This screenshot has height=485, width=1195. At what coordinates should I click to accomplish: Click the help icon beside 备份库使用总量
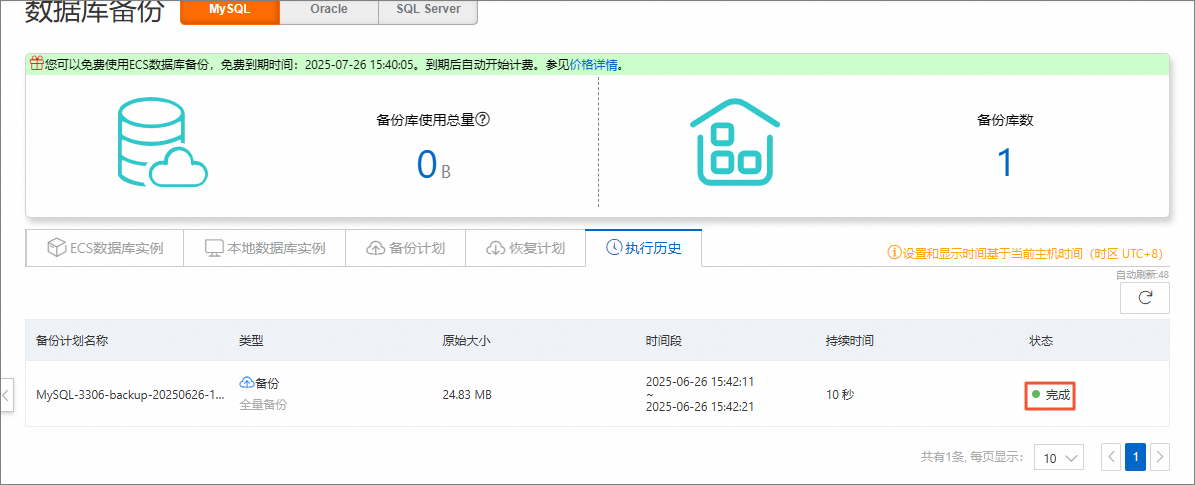pos(482,119)
